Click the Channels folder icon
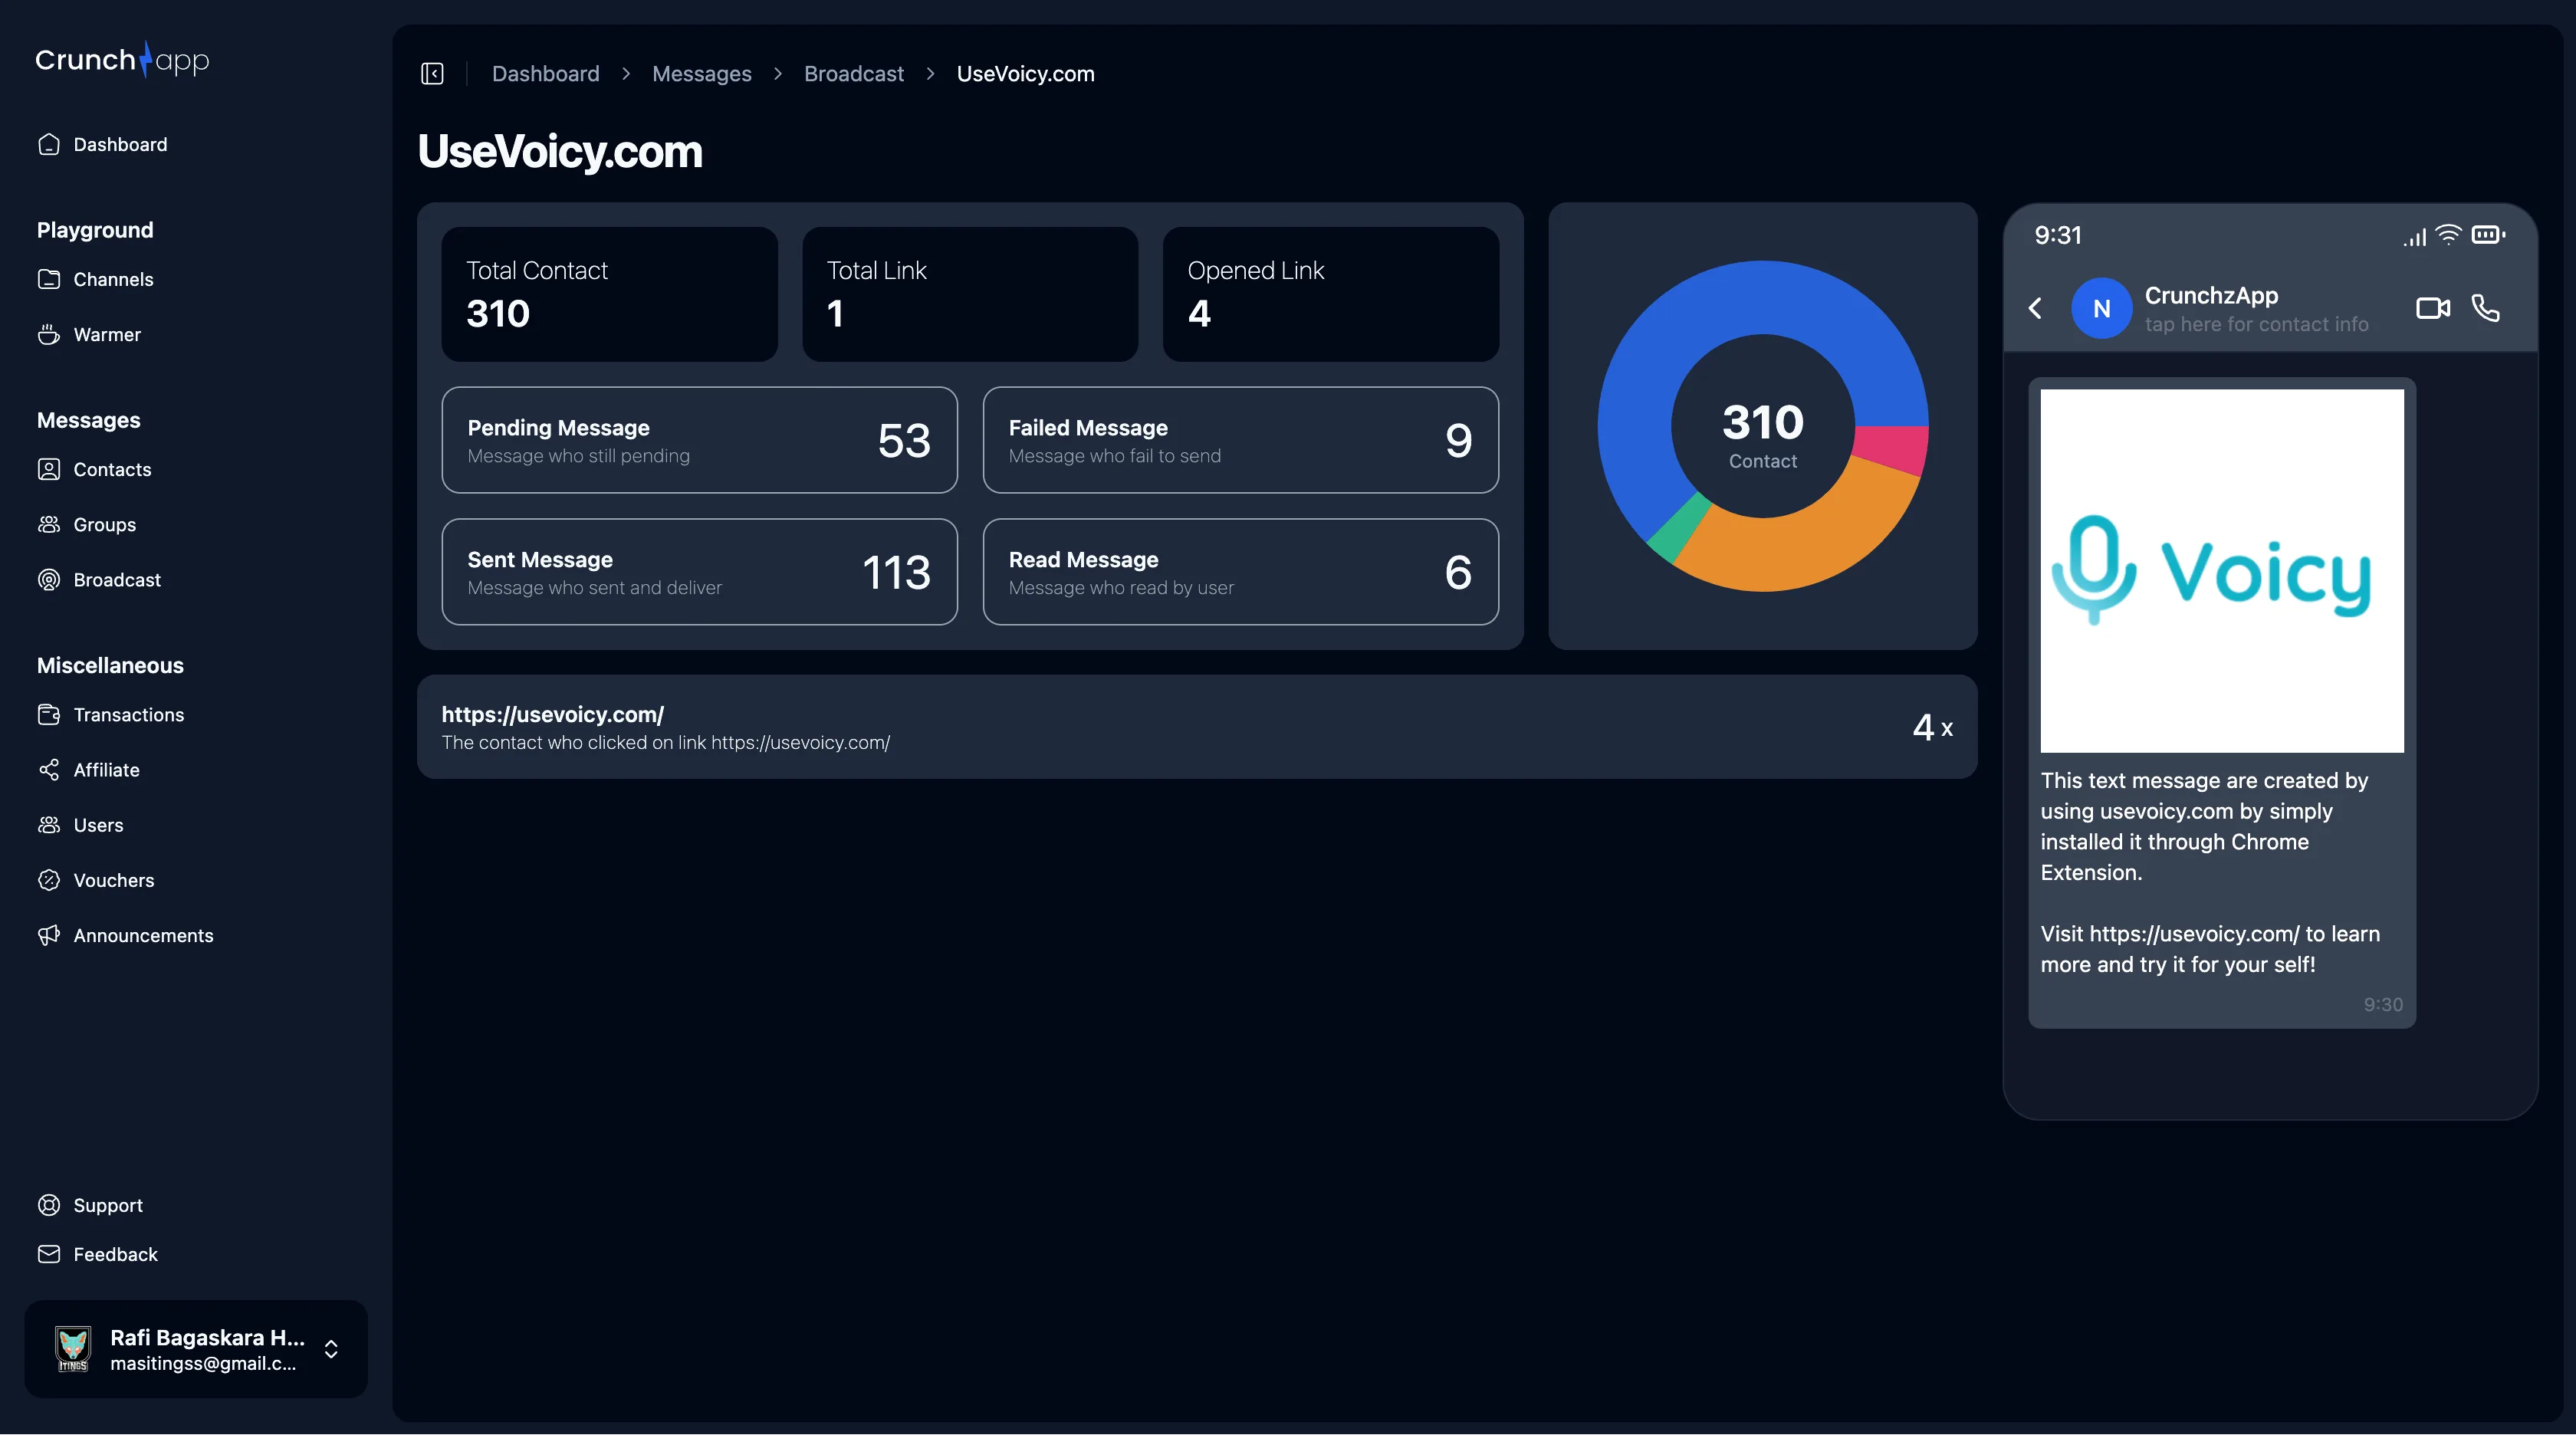Image resolution: width=2576 pixels, height=1435 pixels. click(49, 279)
